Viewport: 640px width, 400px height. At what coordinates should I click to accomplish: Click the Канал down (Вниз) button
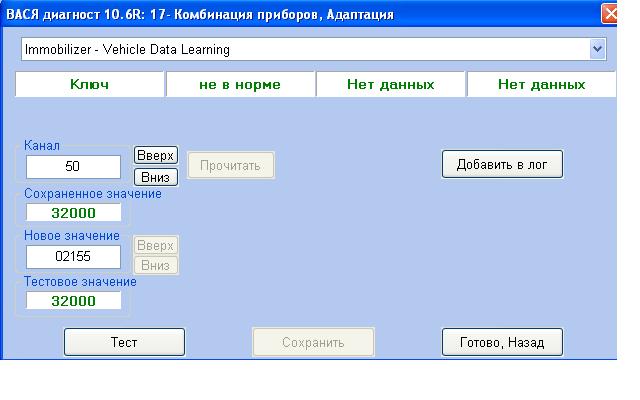pyautogui.click(x=156, y=177)
